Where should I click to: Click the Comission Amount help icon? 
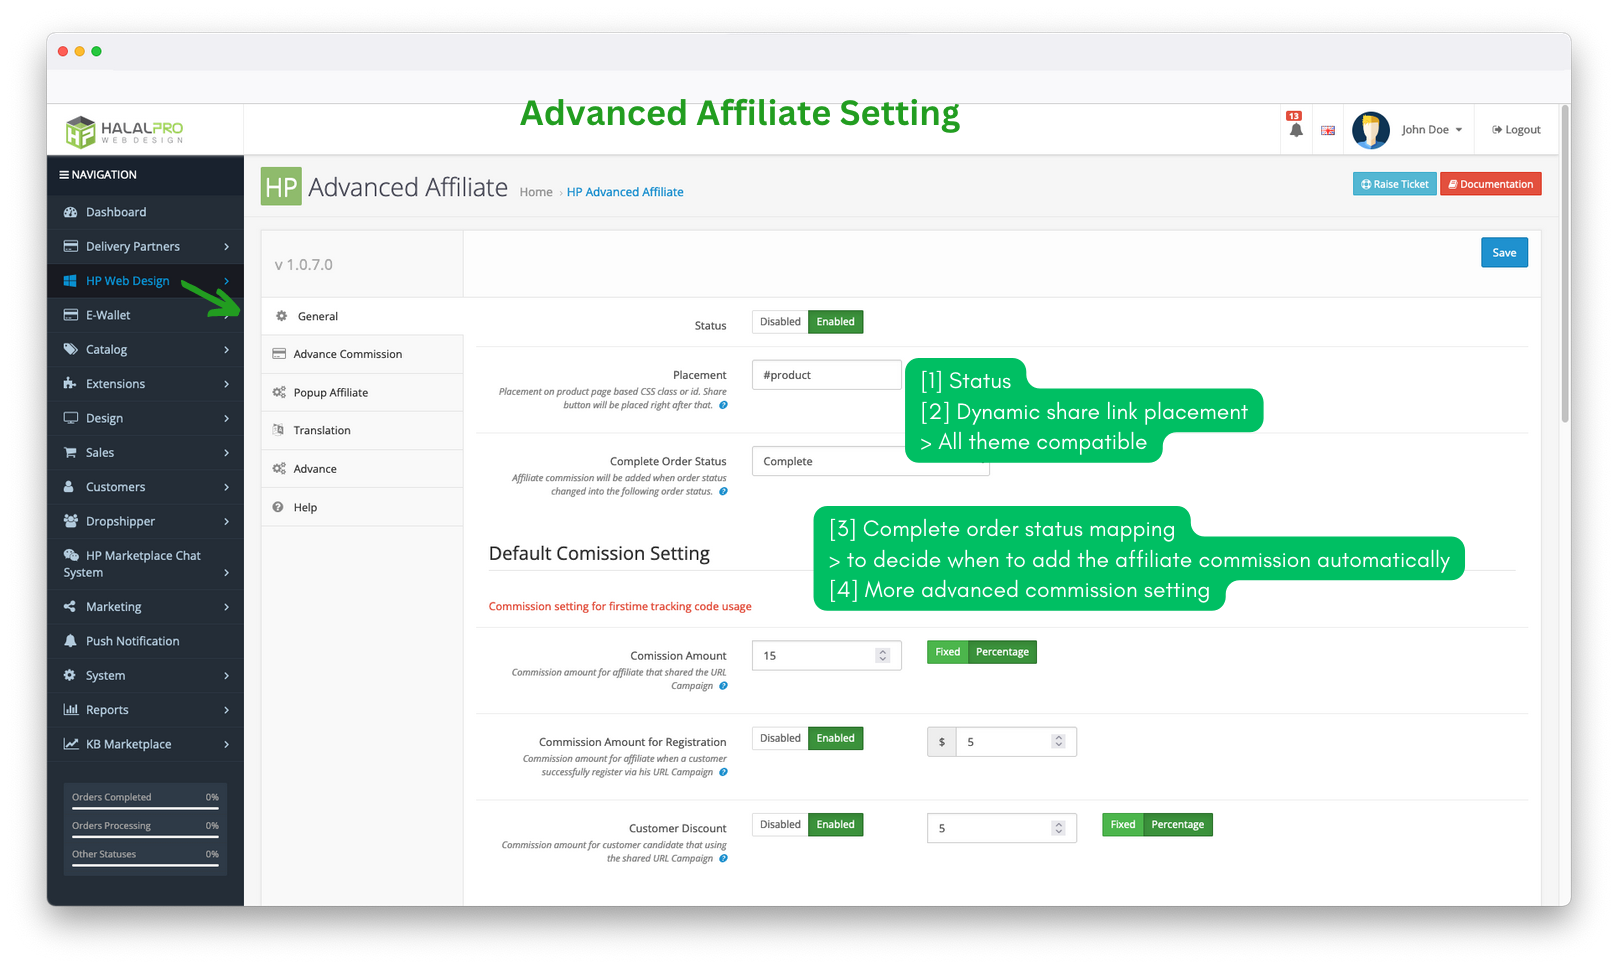tap(723, 686)
